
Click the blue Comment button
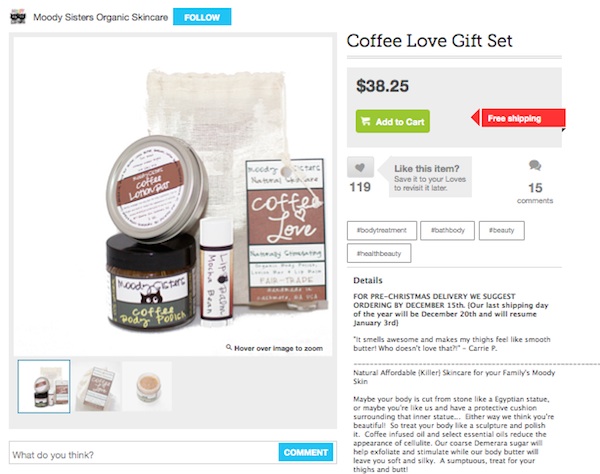click(x=306, y=452)
